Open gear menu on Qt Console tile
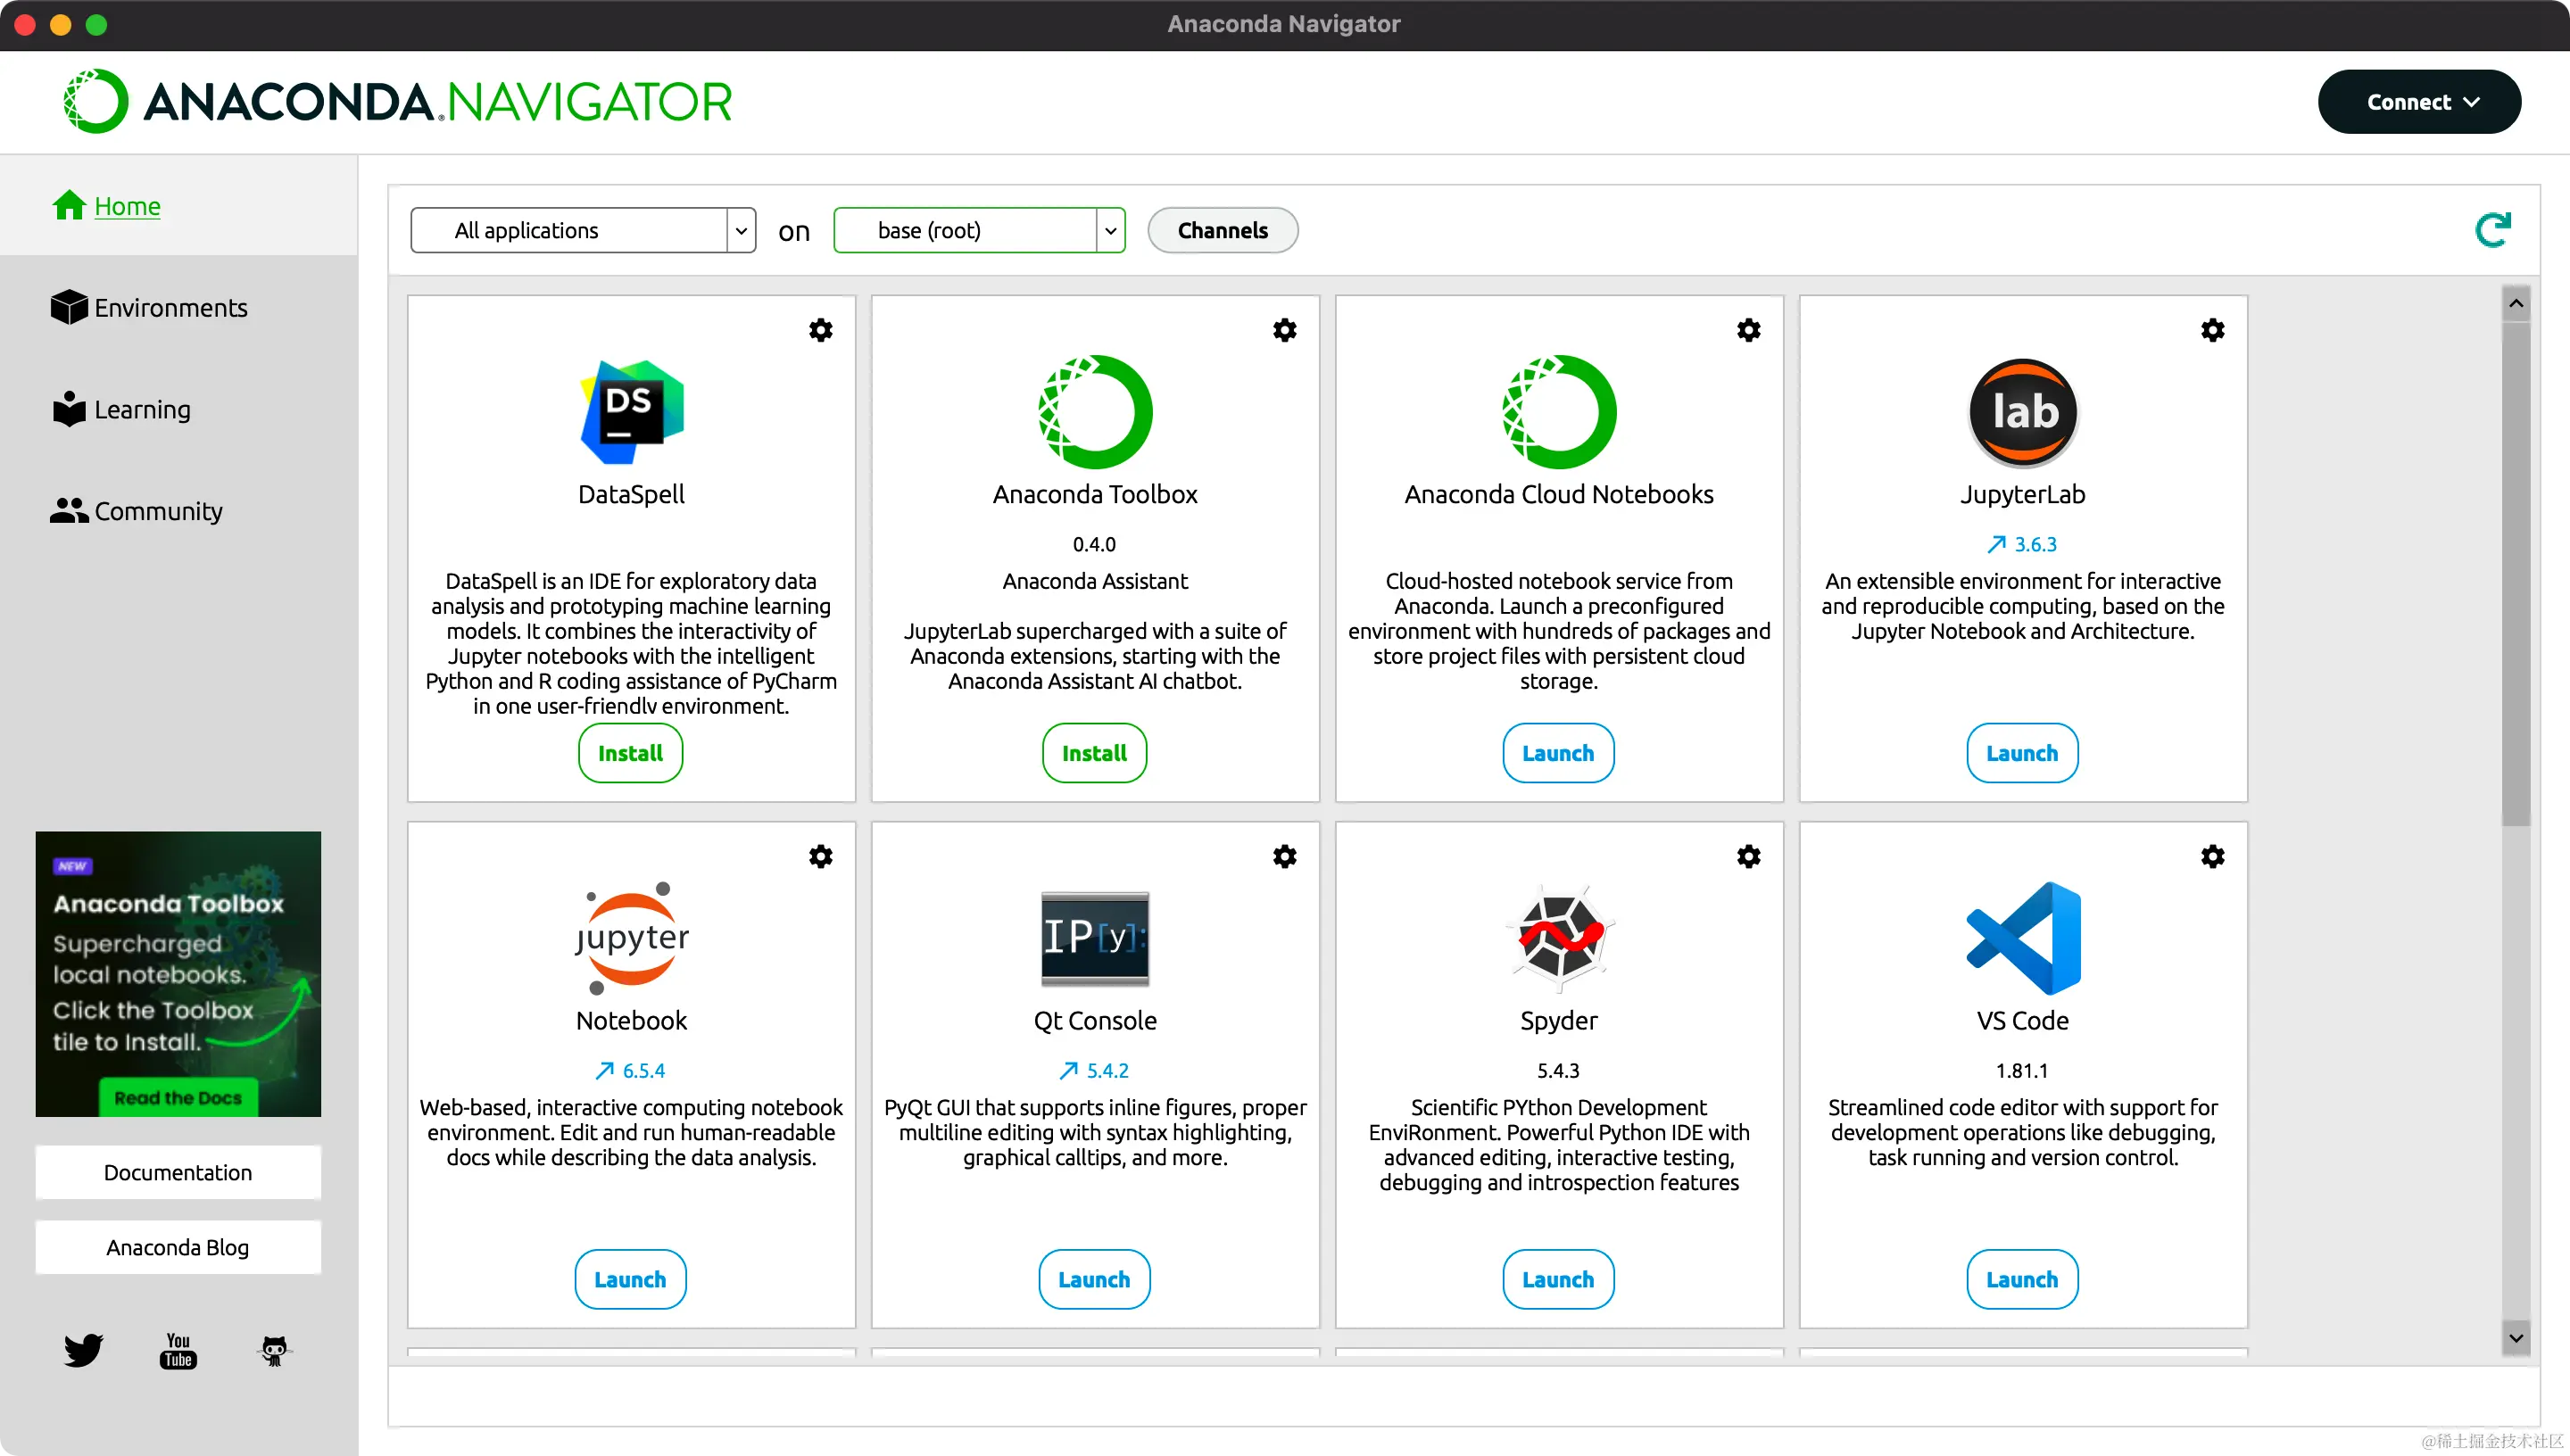 [x=1284, y=856]
